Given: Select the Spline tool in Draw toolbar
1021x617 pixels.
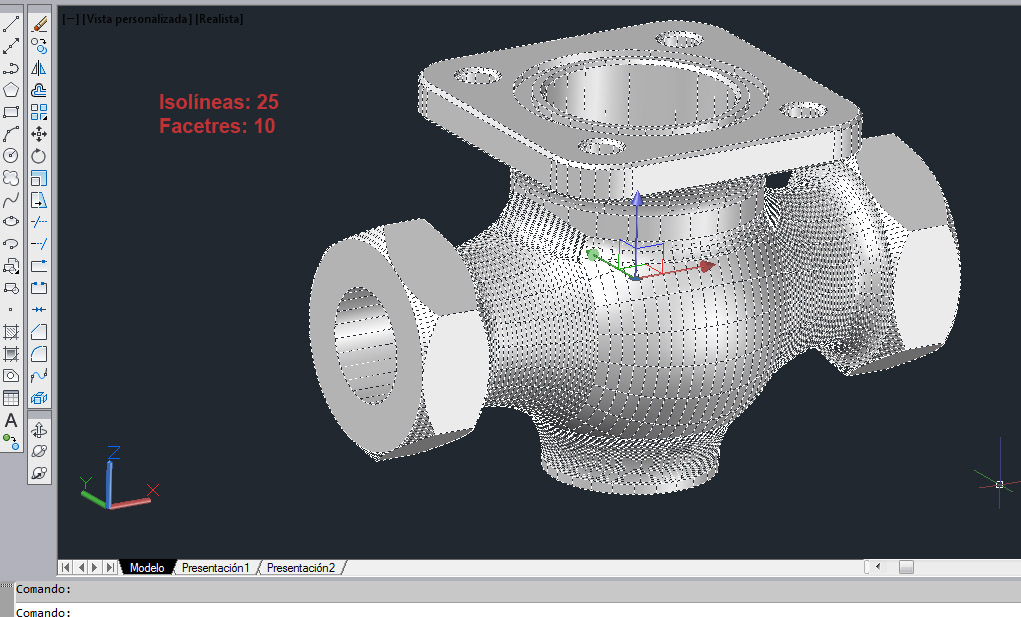Looking at the screenshot, I should tap(11, 200).
